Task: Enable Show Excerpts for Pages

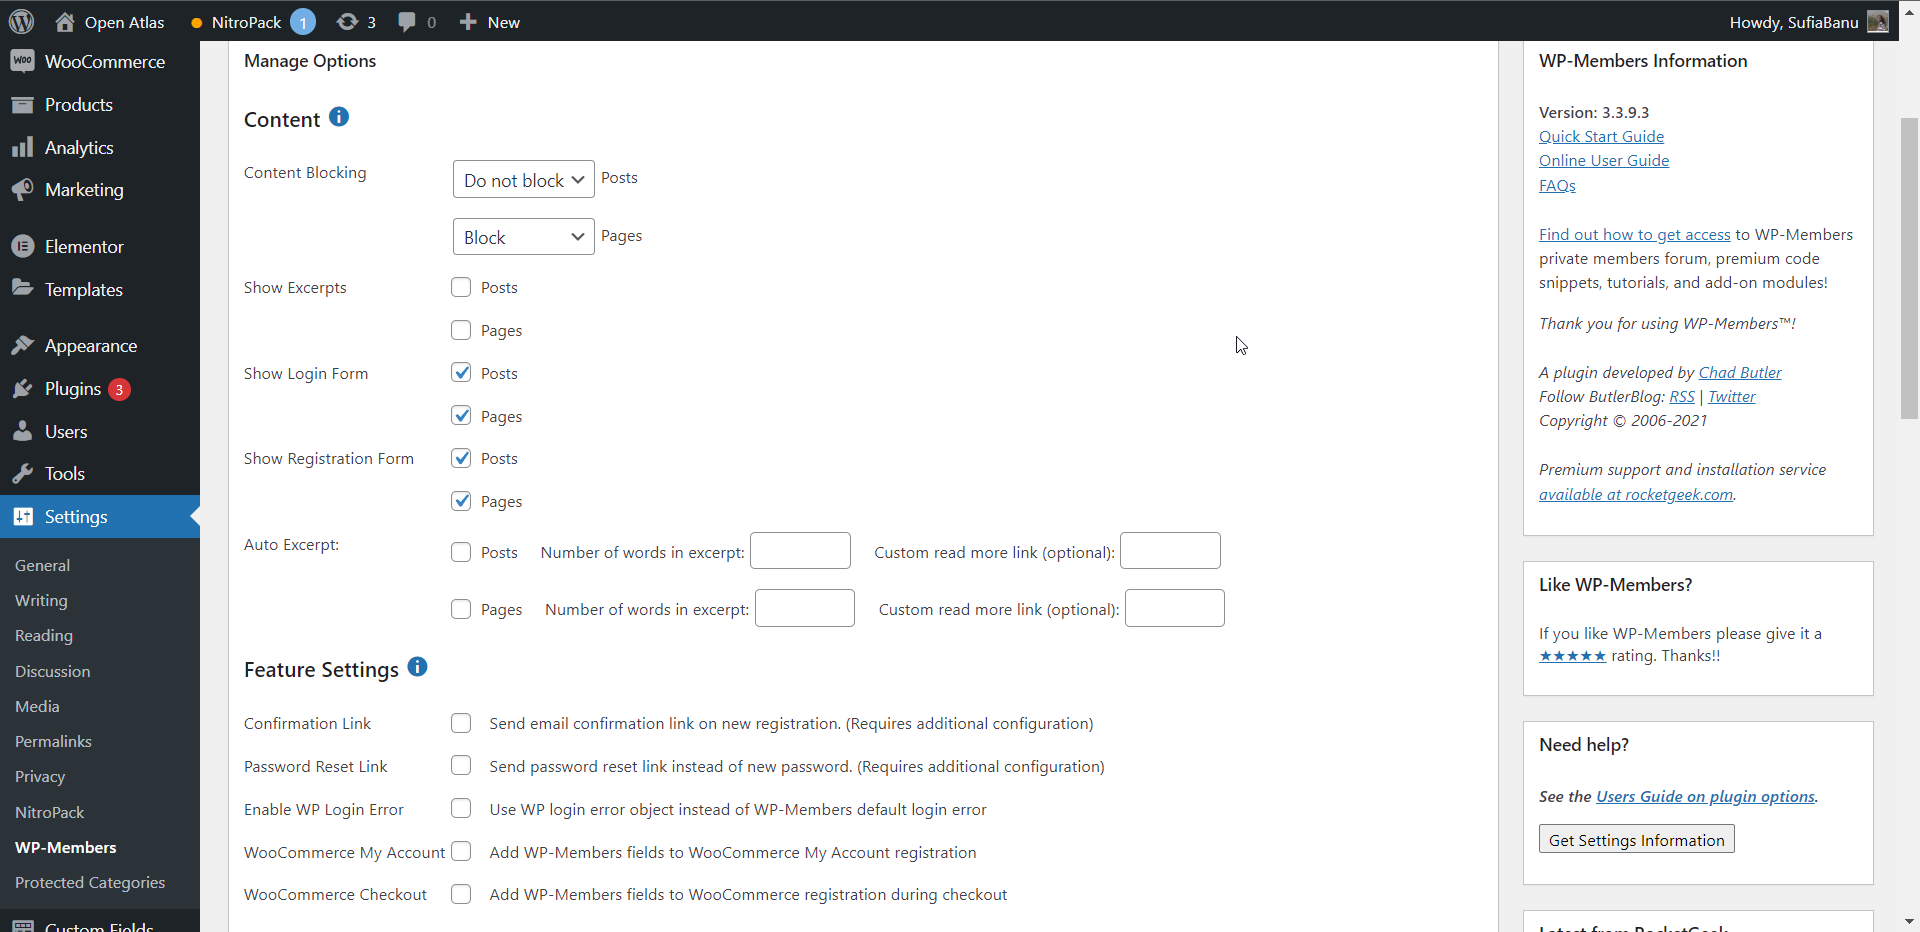Action: (x=461, y=330)
